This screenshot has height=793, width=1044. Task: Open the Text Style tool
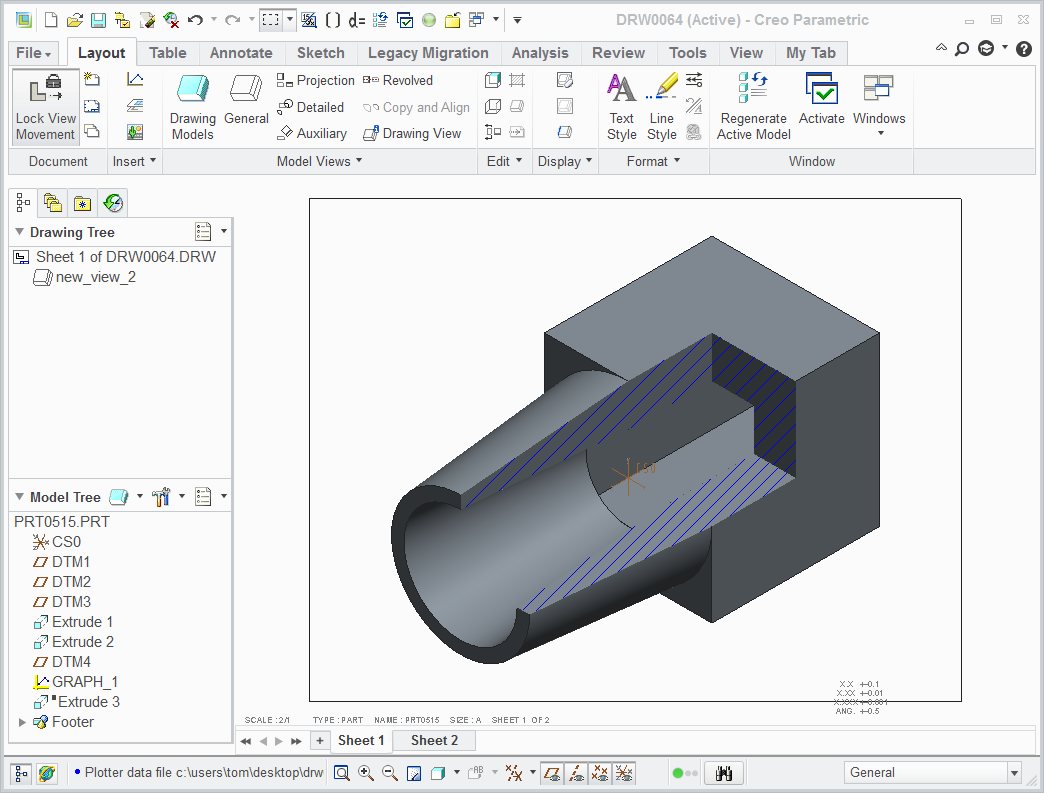(622, 107)
